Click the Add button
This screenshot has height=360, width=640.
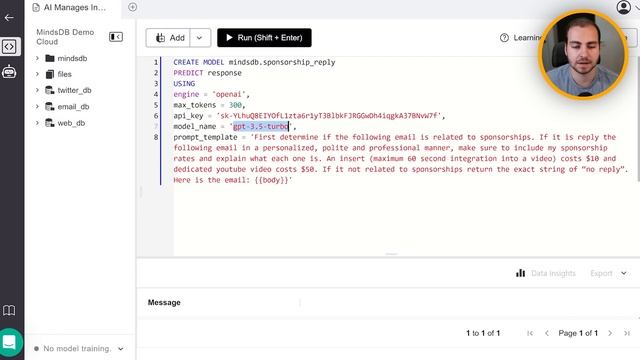(x=168, y=38)
